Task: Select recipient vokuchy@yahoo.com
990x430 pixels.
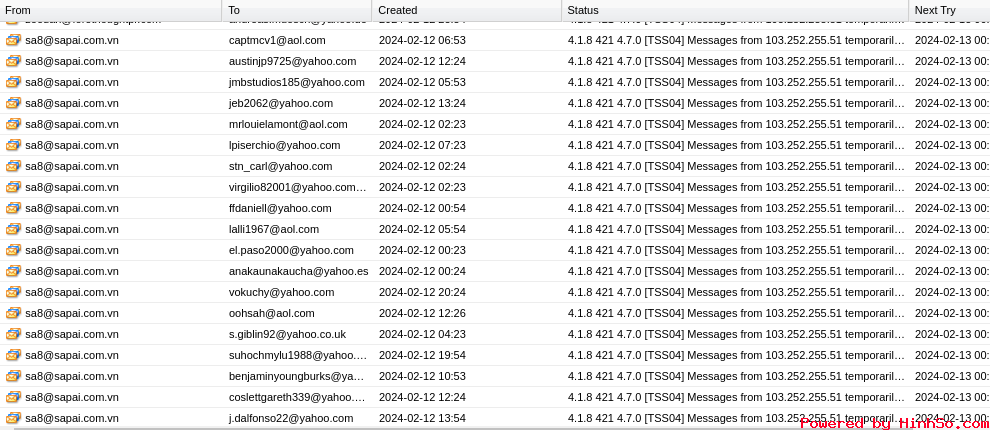Action: click(282, 292)
